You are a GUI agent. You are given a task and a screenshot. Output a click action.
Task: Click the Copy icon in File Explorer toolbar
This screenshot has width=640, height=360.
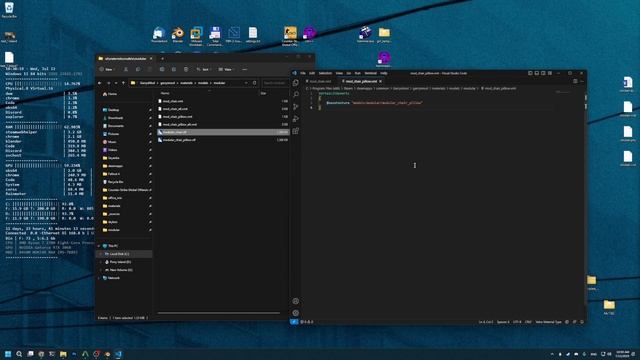(x=138, y=70)
